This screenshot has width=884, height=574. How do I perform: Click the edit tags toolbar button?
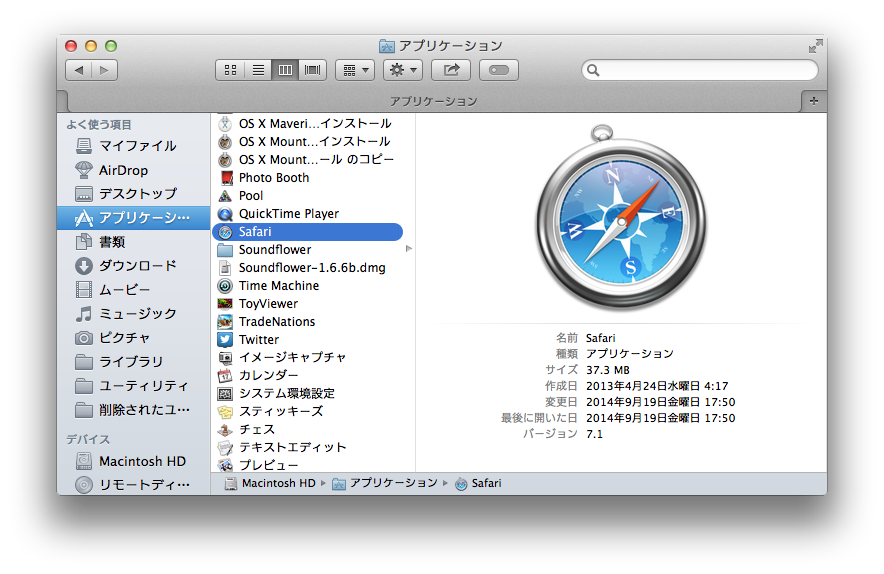tap(499, 70)
